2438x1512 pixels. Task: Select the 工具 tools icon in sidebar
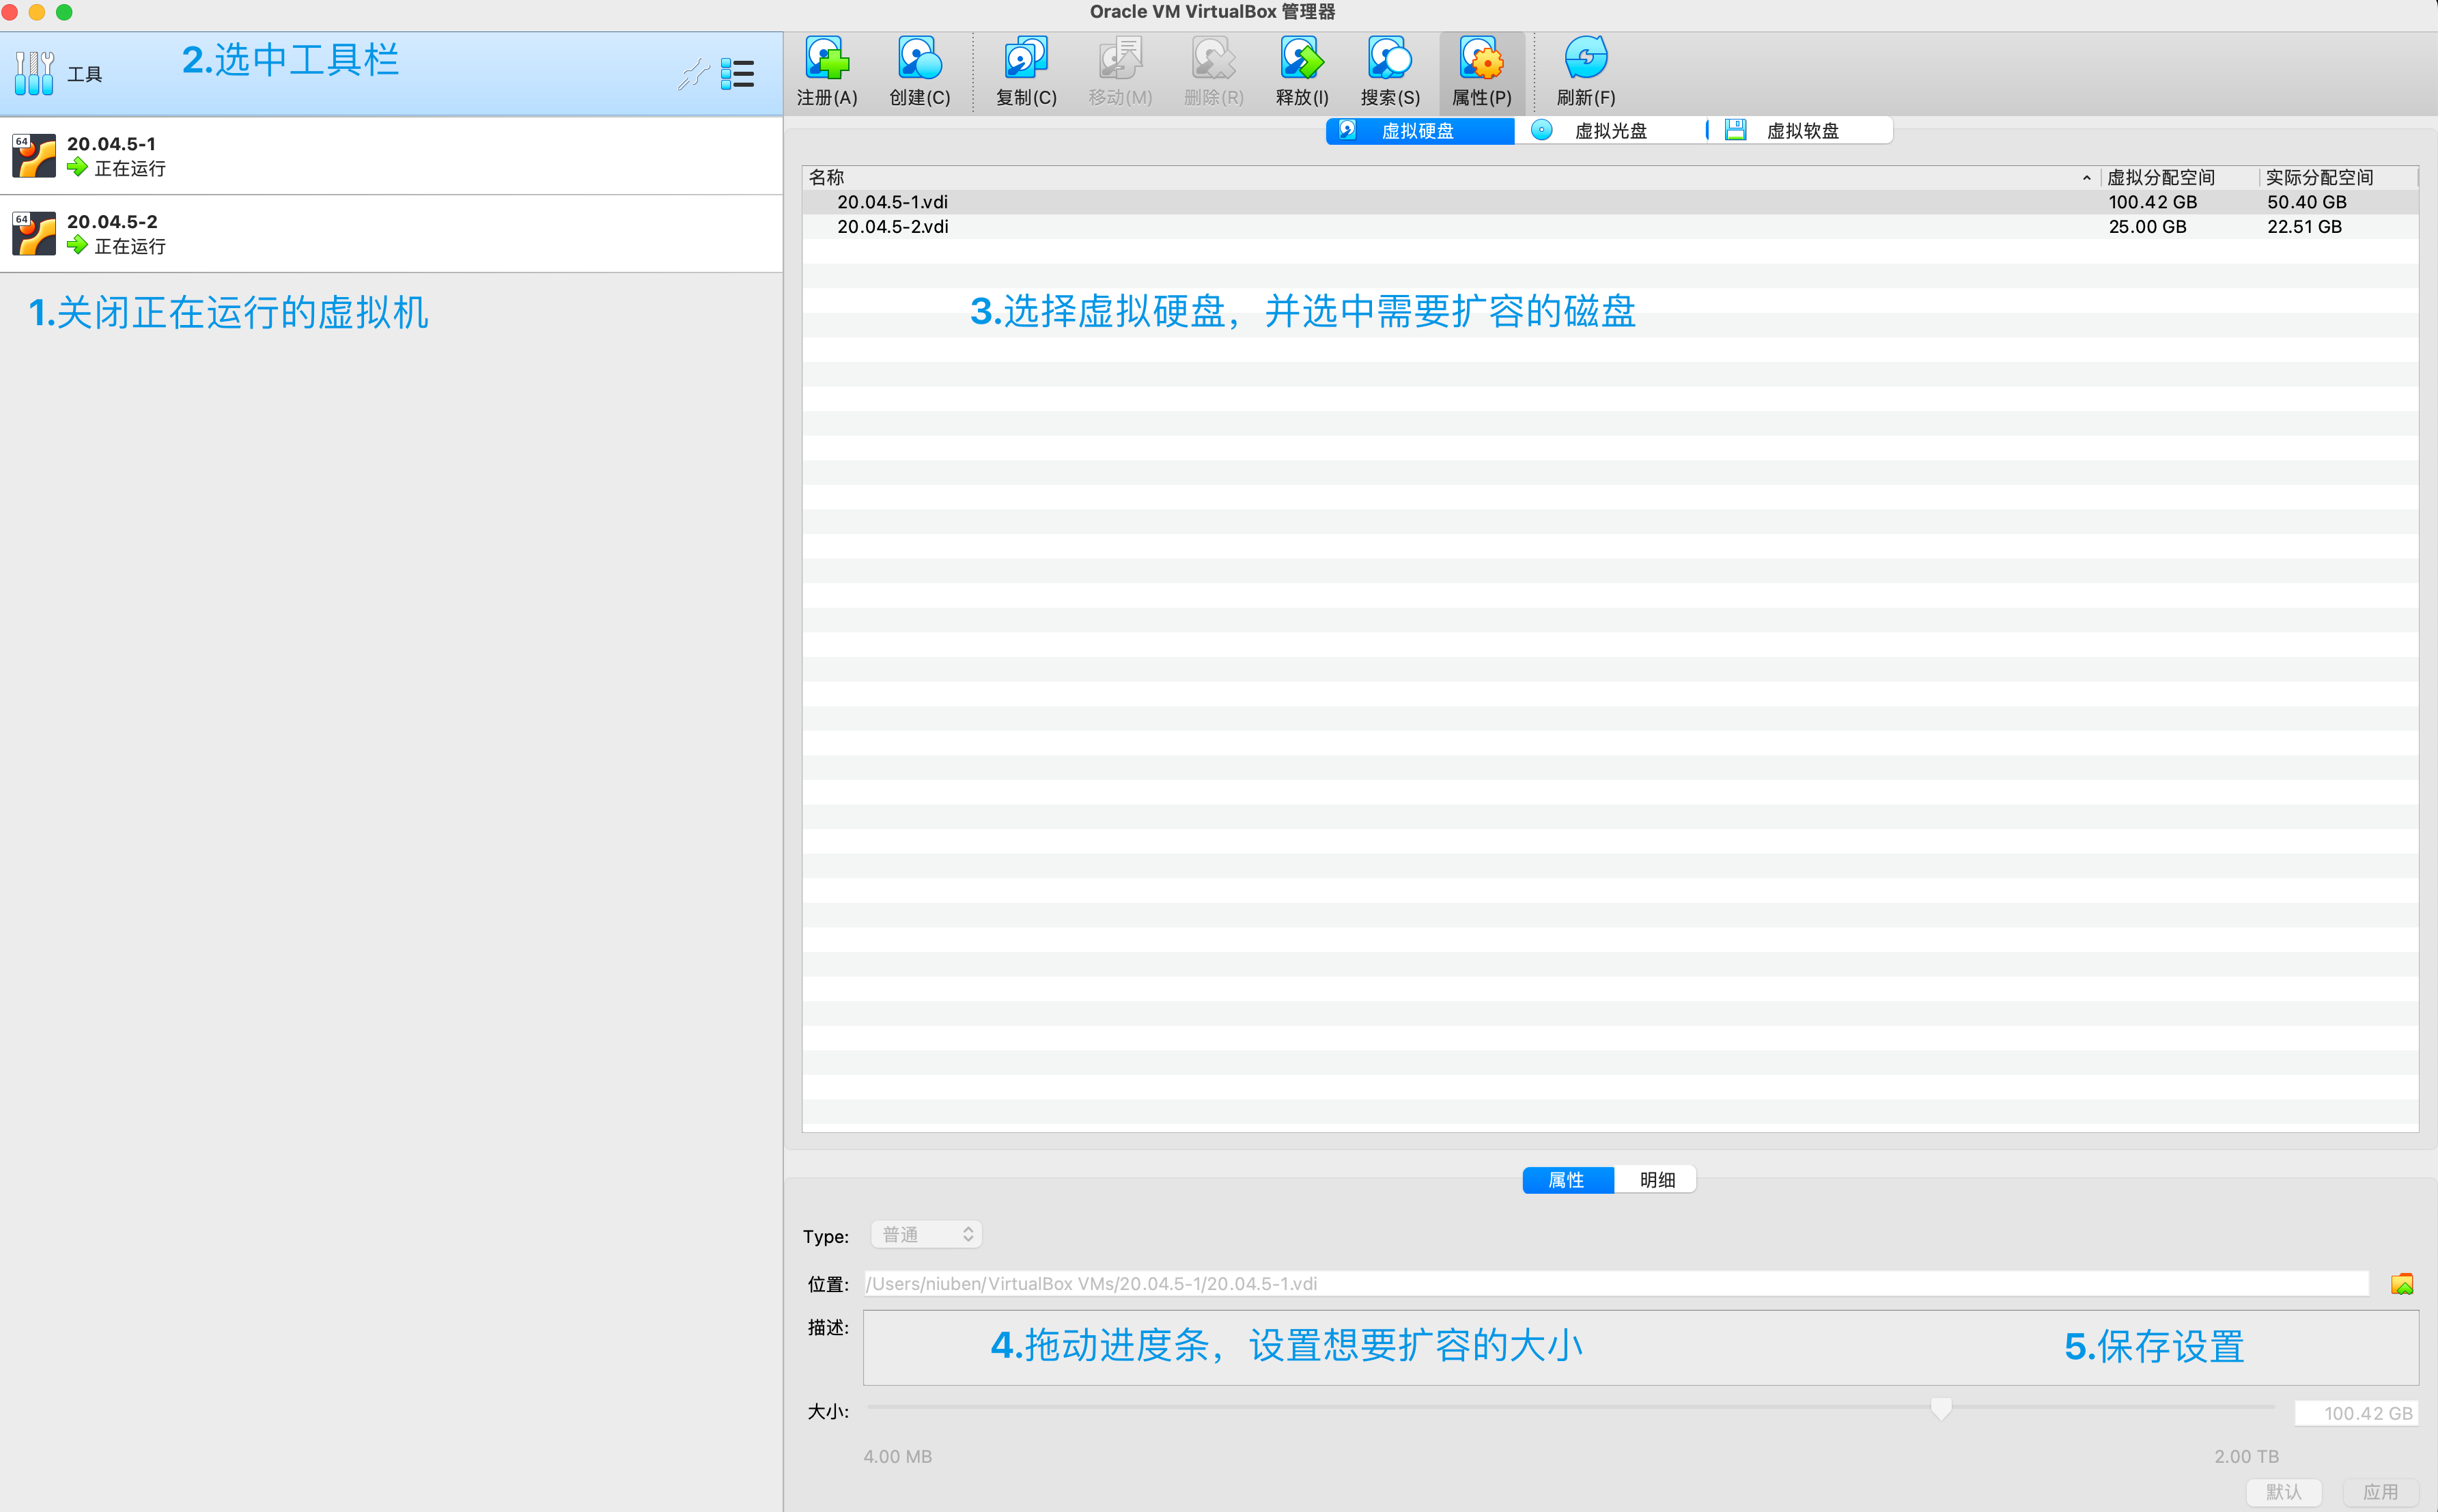[34, 74]
